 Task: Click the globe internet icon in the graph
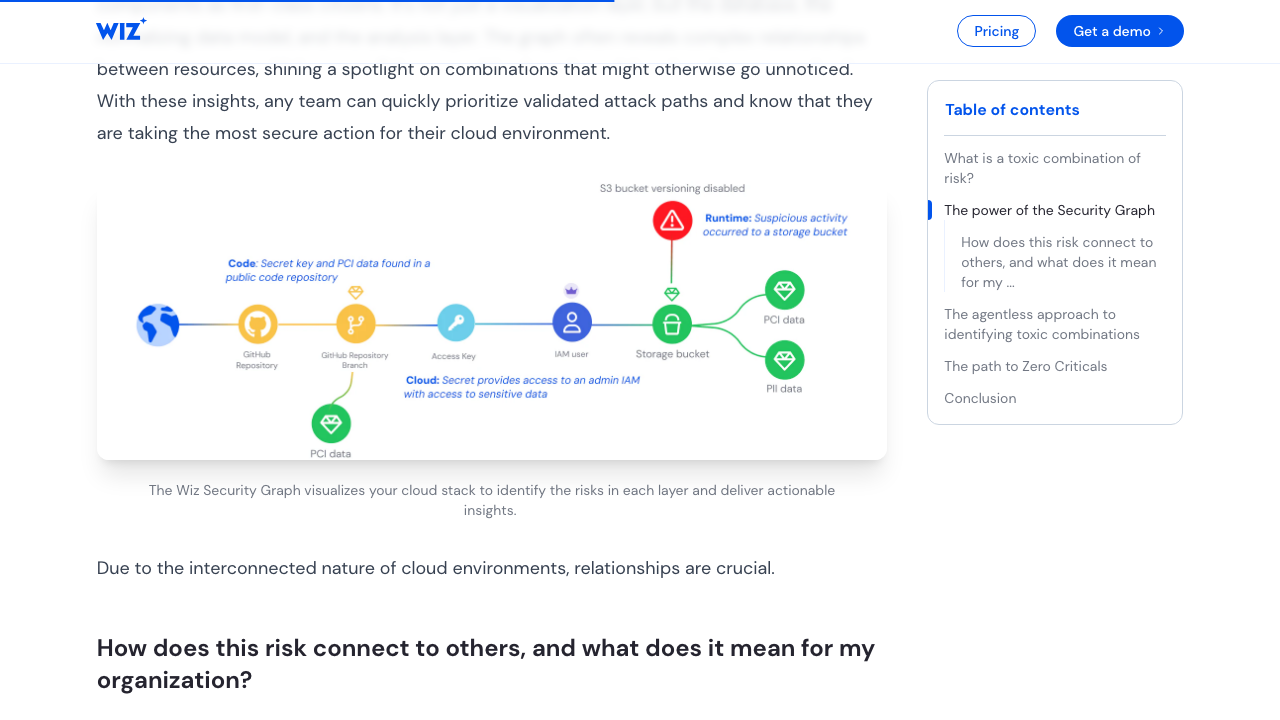(158, 324)
